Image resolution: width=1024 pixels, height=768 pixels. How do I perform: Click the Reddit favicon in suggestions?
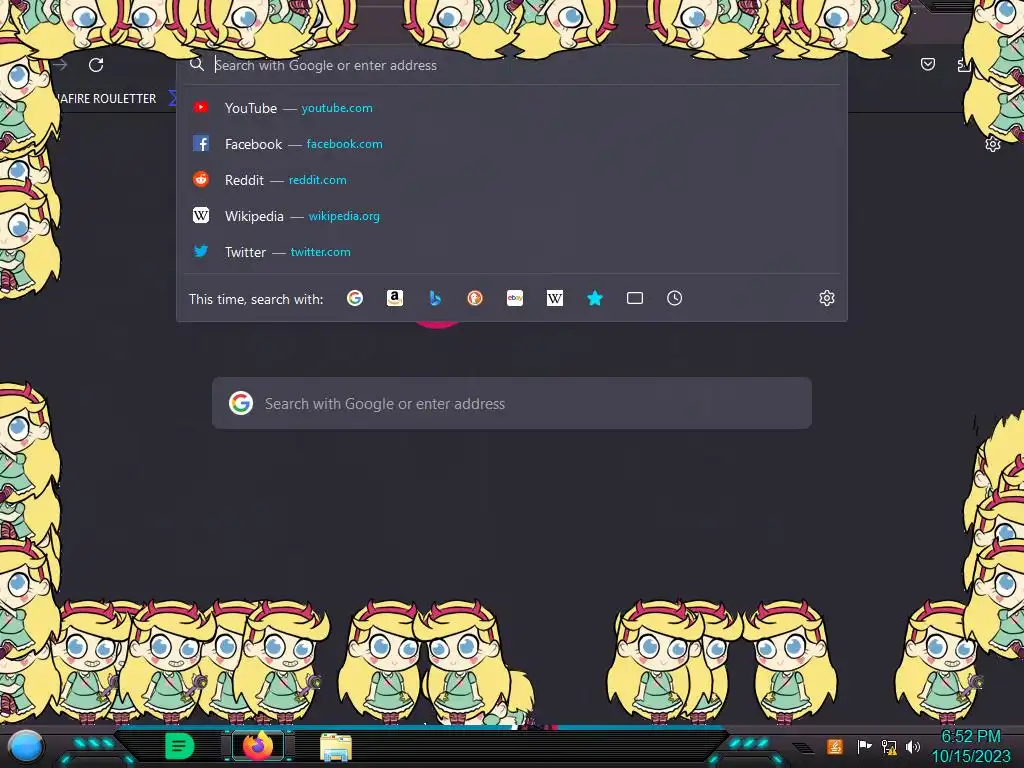201,179
